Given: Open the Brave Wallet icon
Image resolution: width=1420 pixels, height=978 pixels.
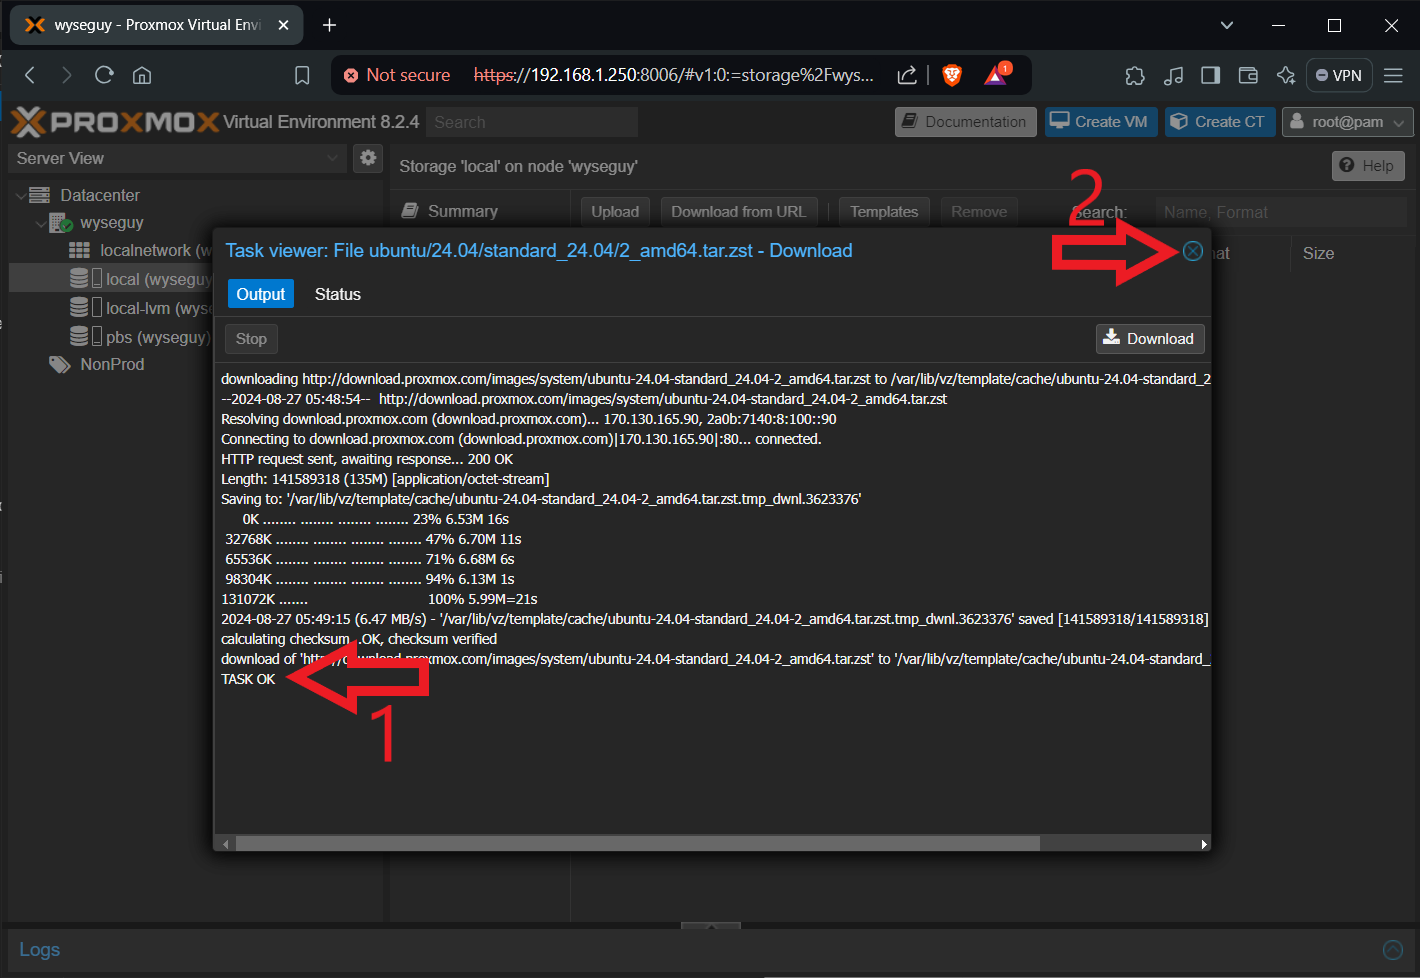Looking at the screenshot, I should tap(1248, 75).
